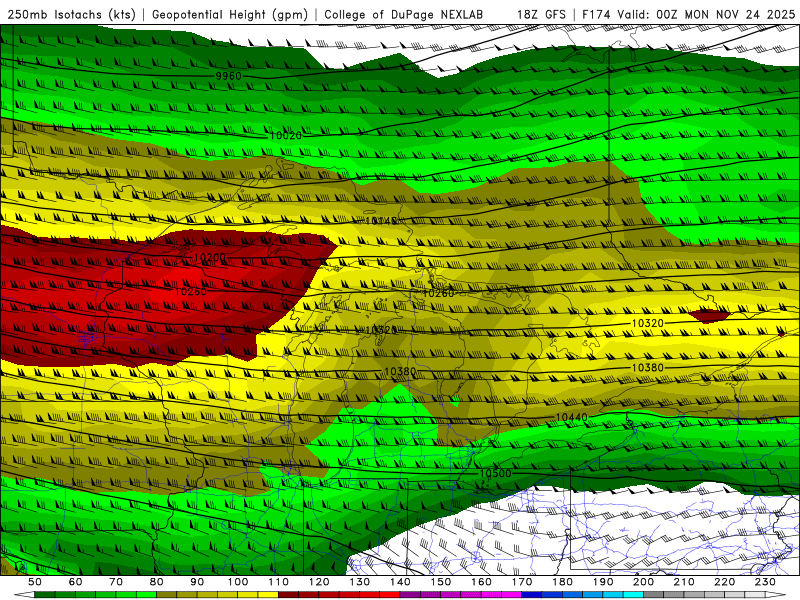This screenshot has width=800, height=600.
Task: Select the 10200 contour label in the jet core
Action: 210,257
